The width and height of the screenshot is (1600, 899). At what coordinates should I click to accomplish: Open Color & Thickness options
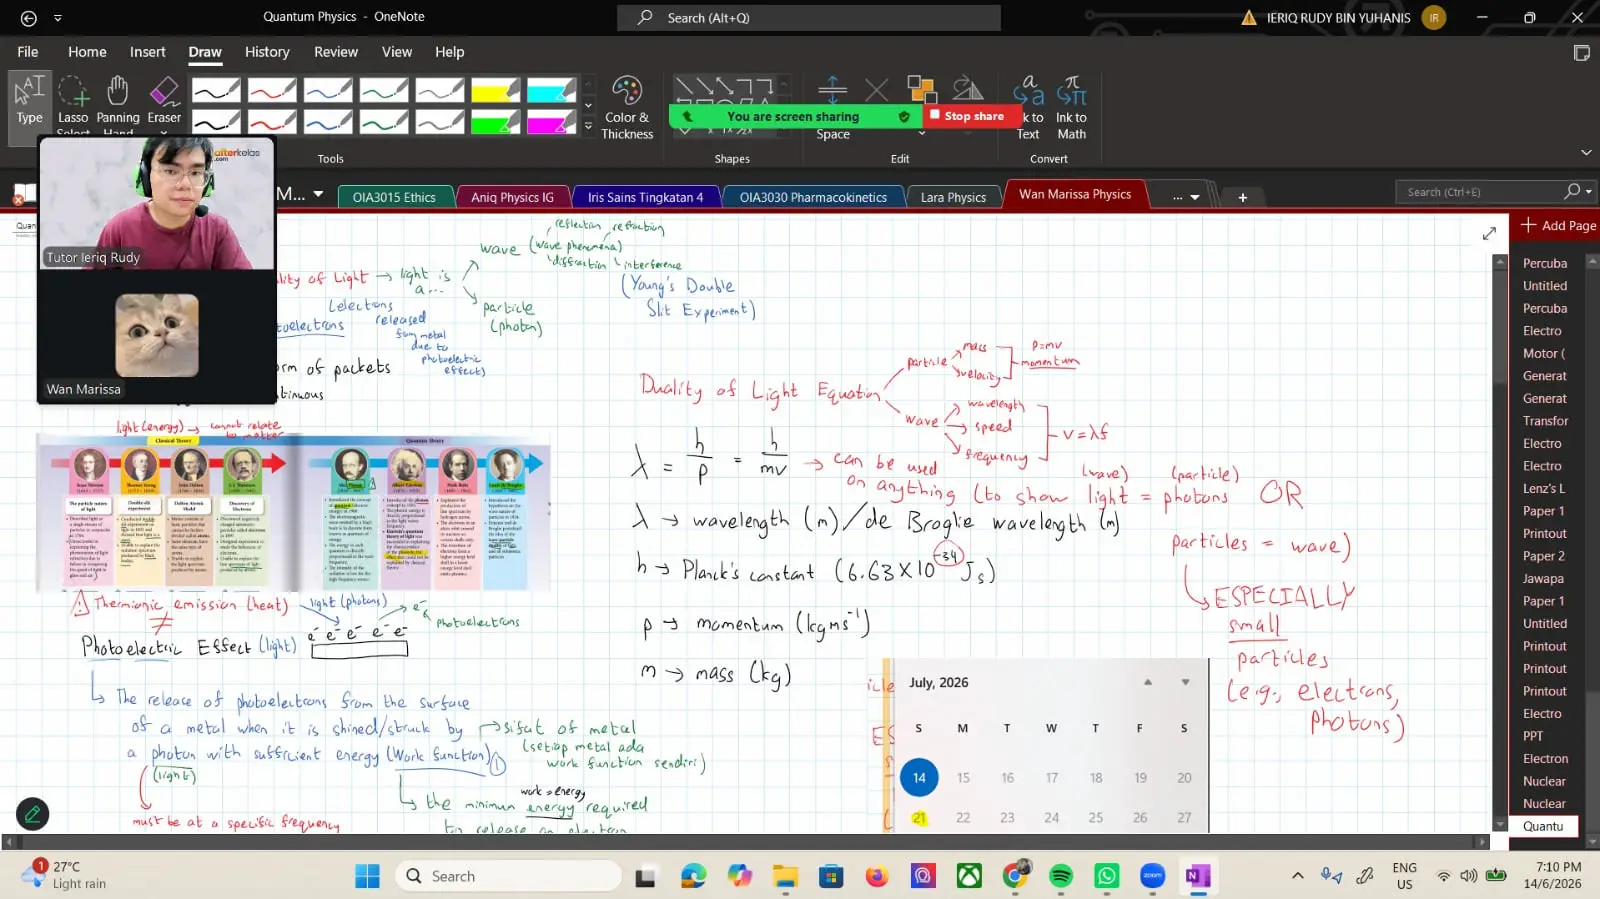627,107
